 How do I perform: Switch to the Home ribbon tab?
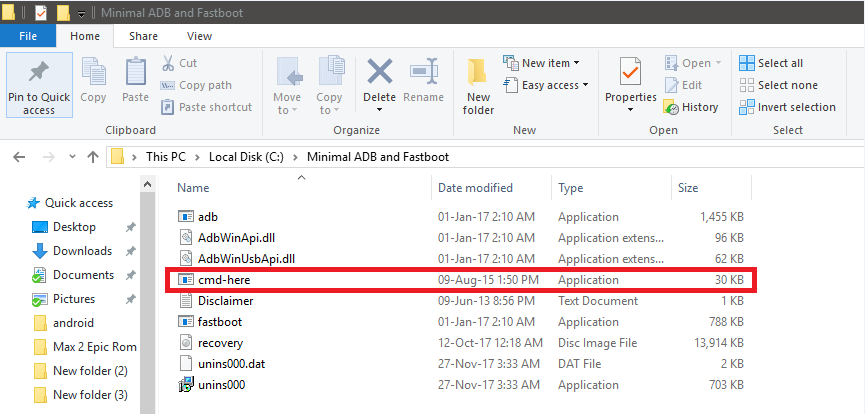pyautogui.click(x=85, y=36)
